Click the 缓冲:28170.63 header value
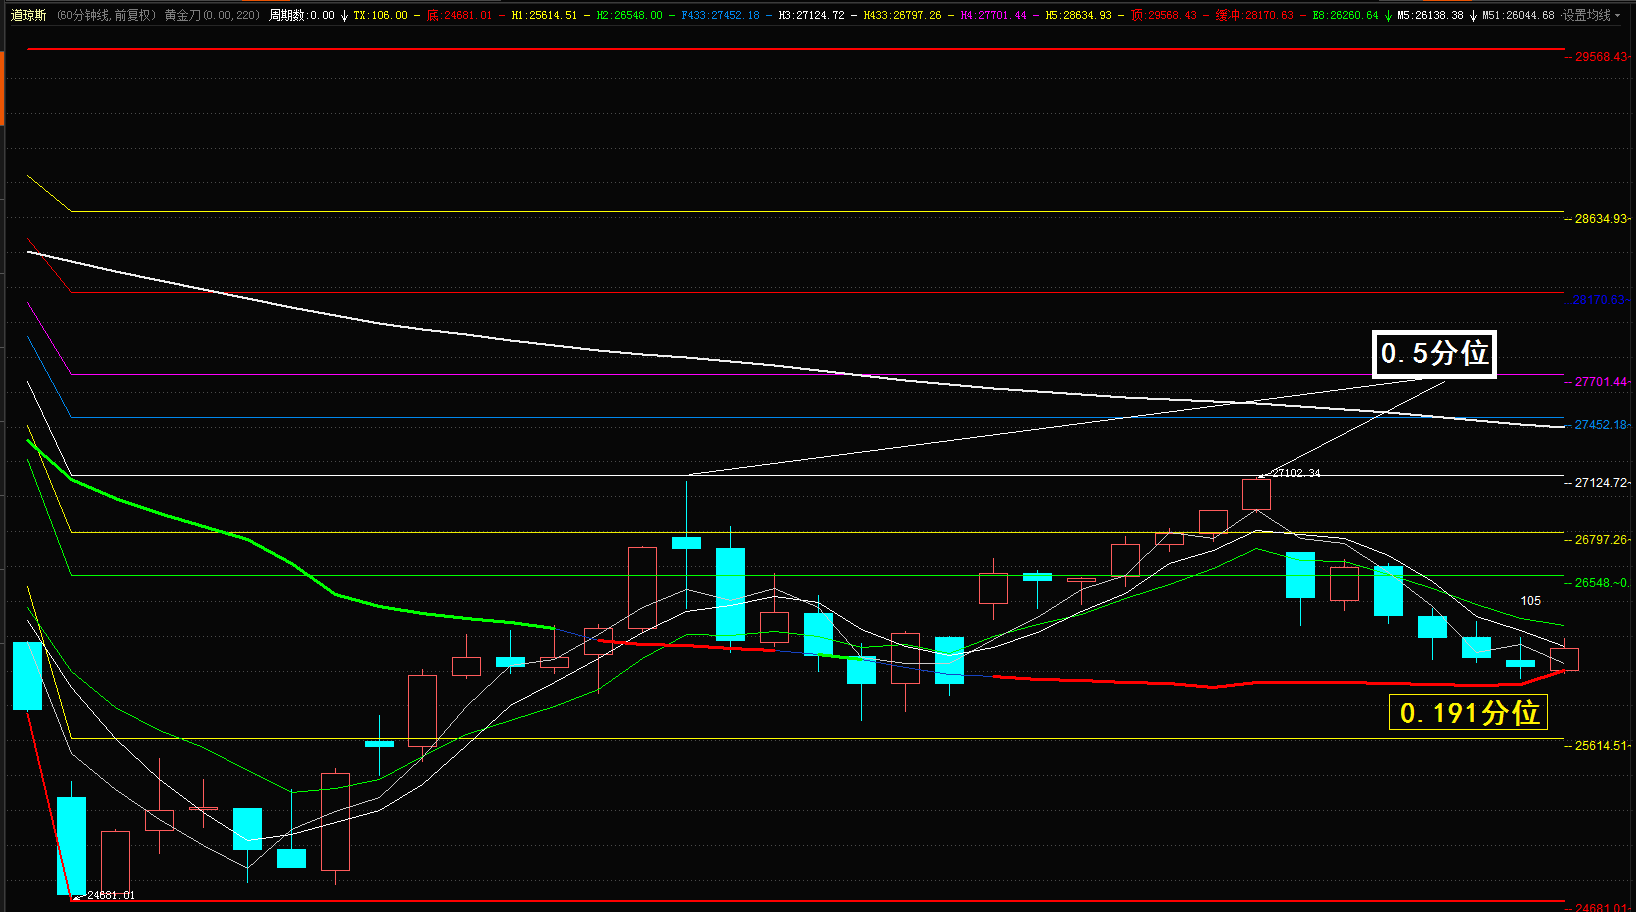Screen dimensions: 1636x912 1254,15
